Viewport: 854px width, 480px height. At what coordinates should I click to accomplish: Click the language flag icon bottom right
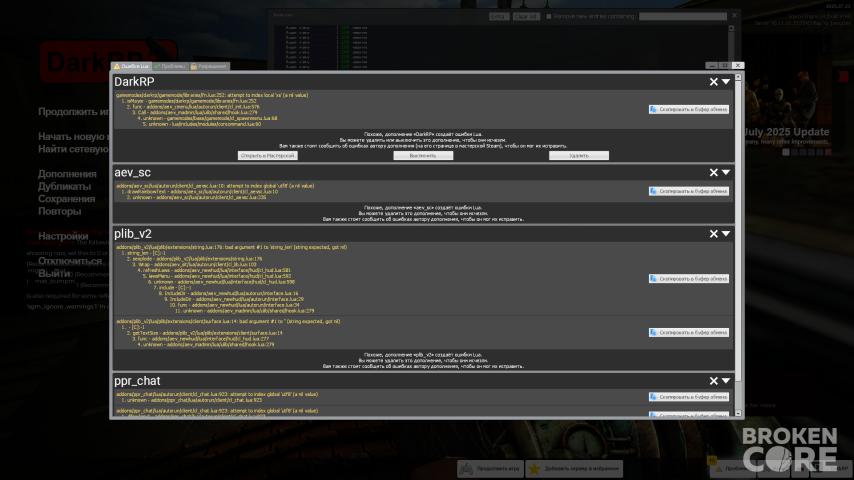coord(801,468)
